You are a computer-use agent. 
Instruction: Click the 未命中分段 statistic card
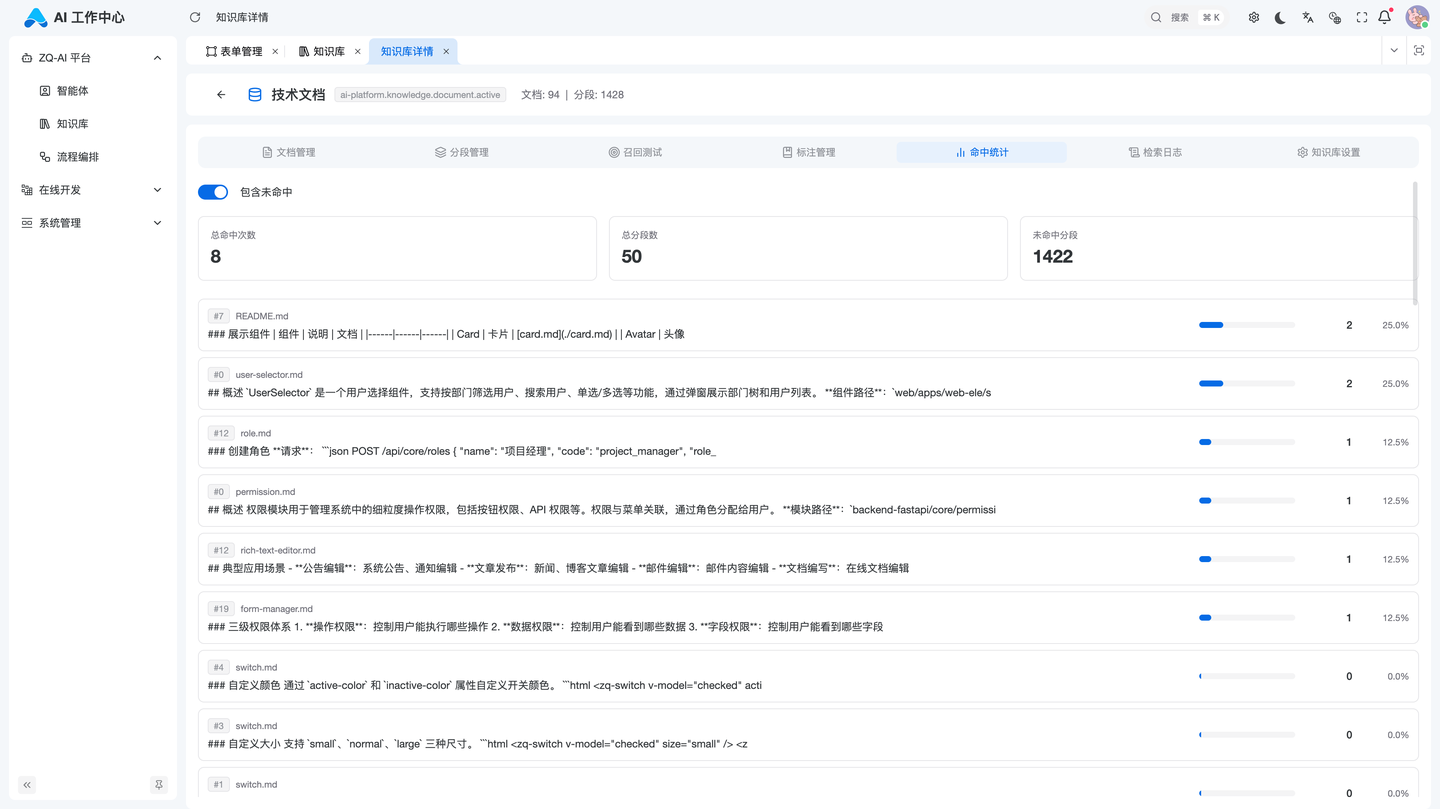(1219, 248)
